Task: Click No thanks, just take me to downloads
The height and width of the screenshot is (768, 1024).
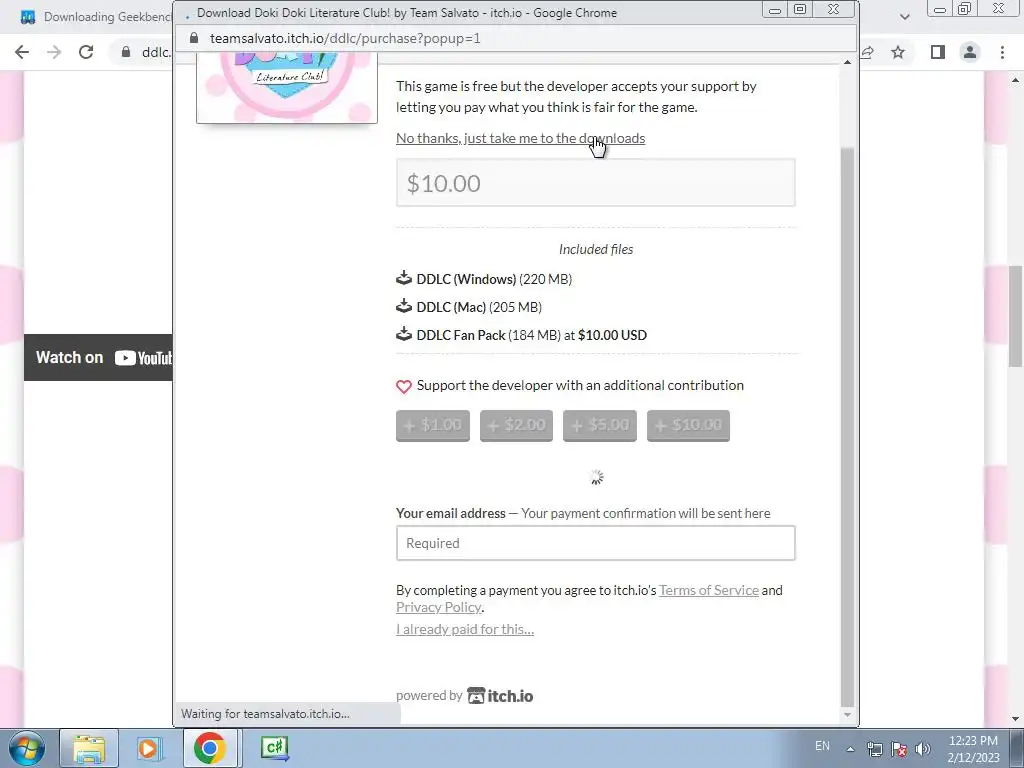Action: [x=520, y=138]
